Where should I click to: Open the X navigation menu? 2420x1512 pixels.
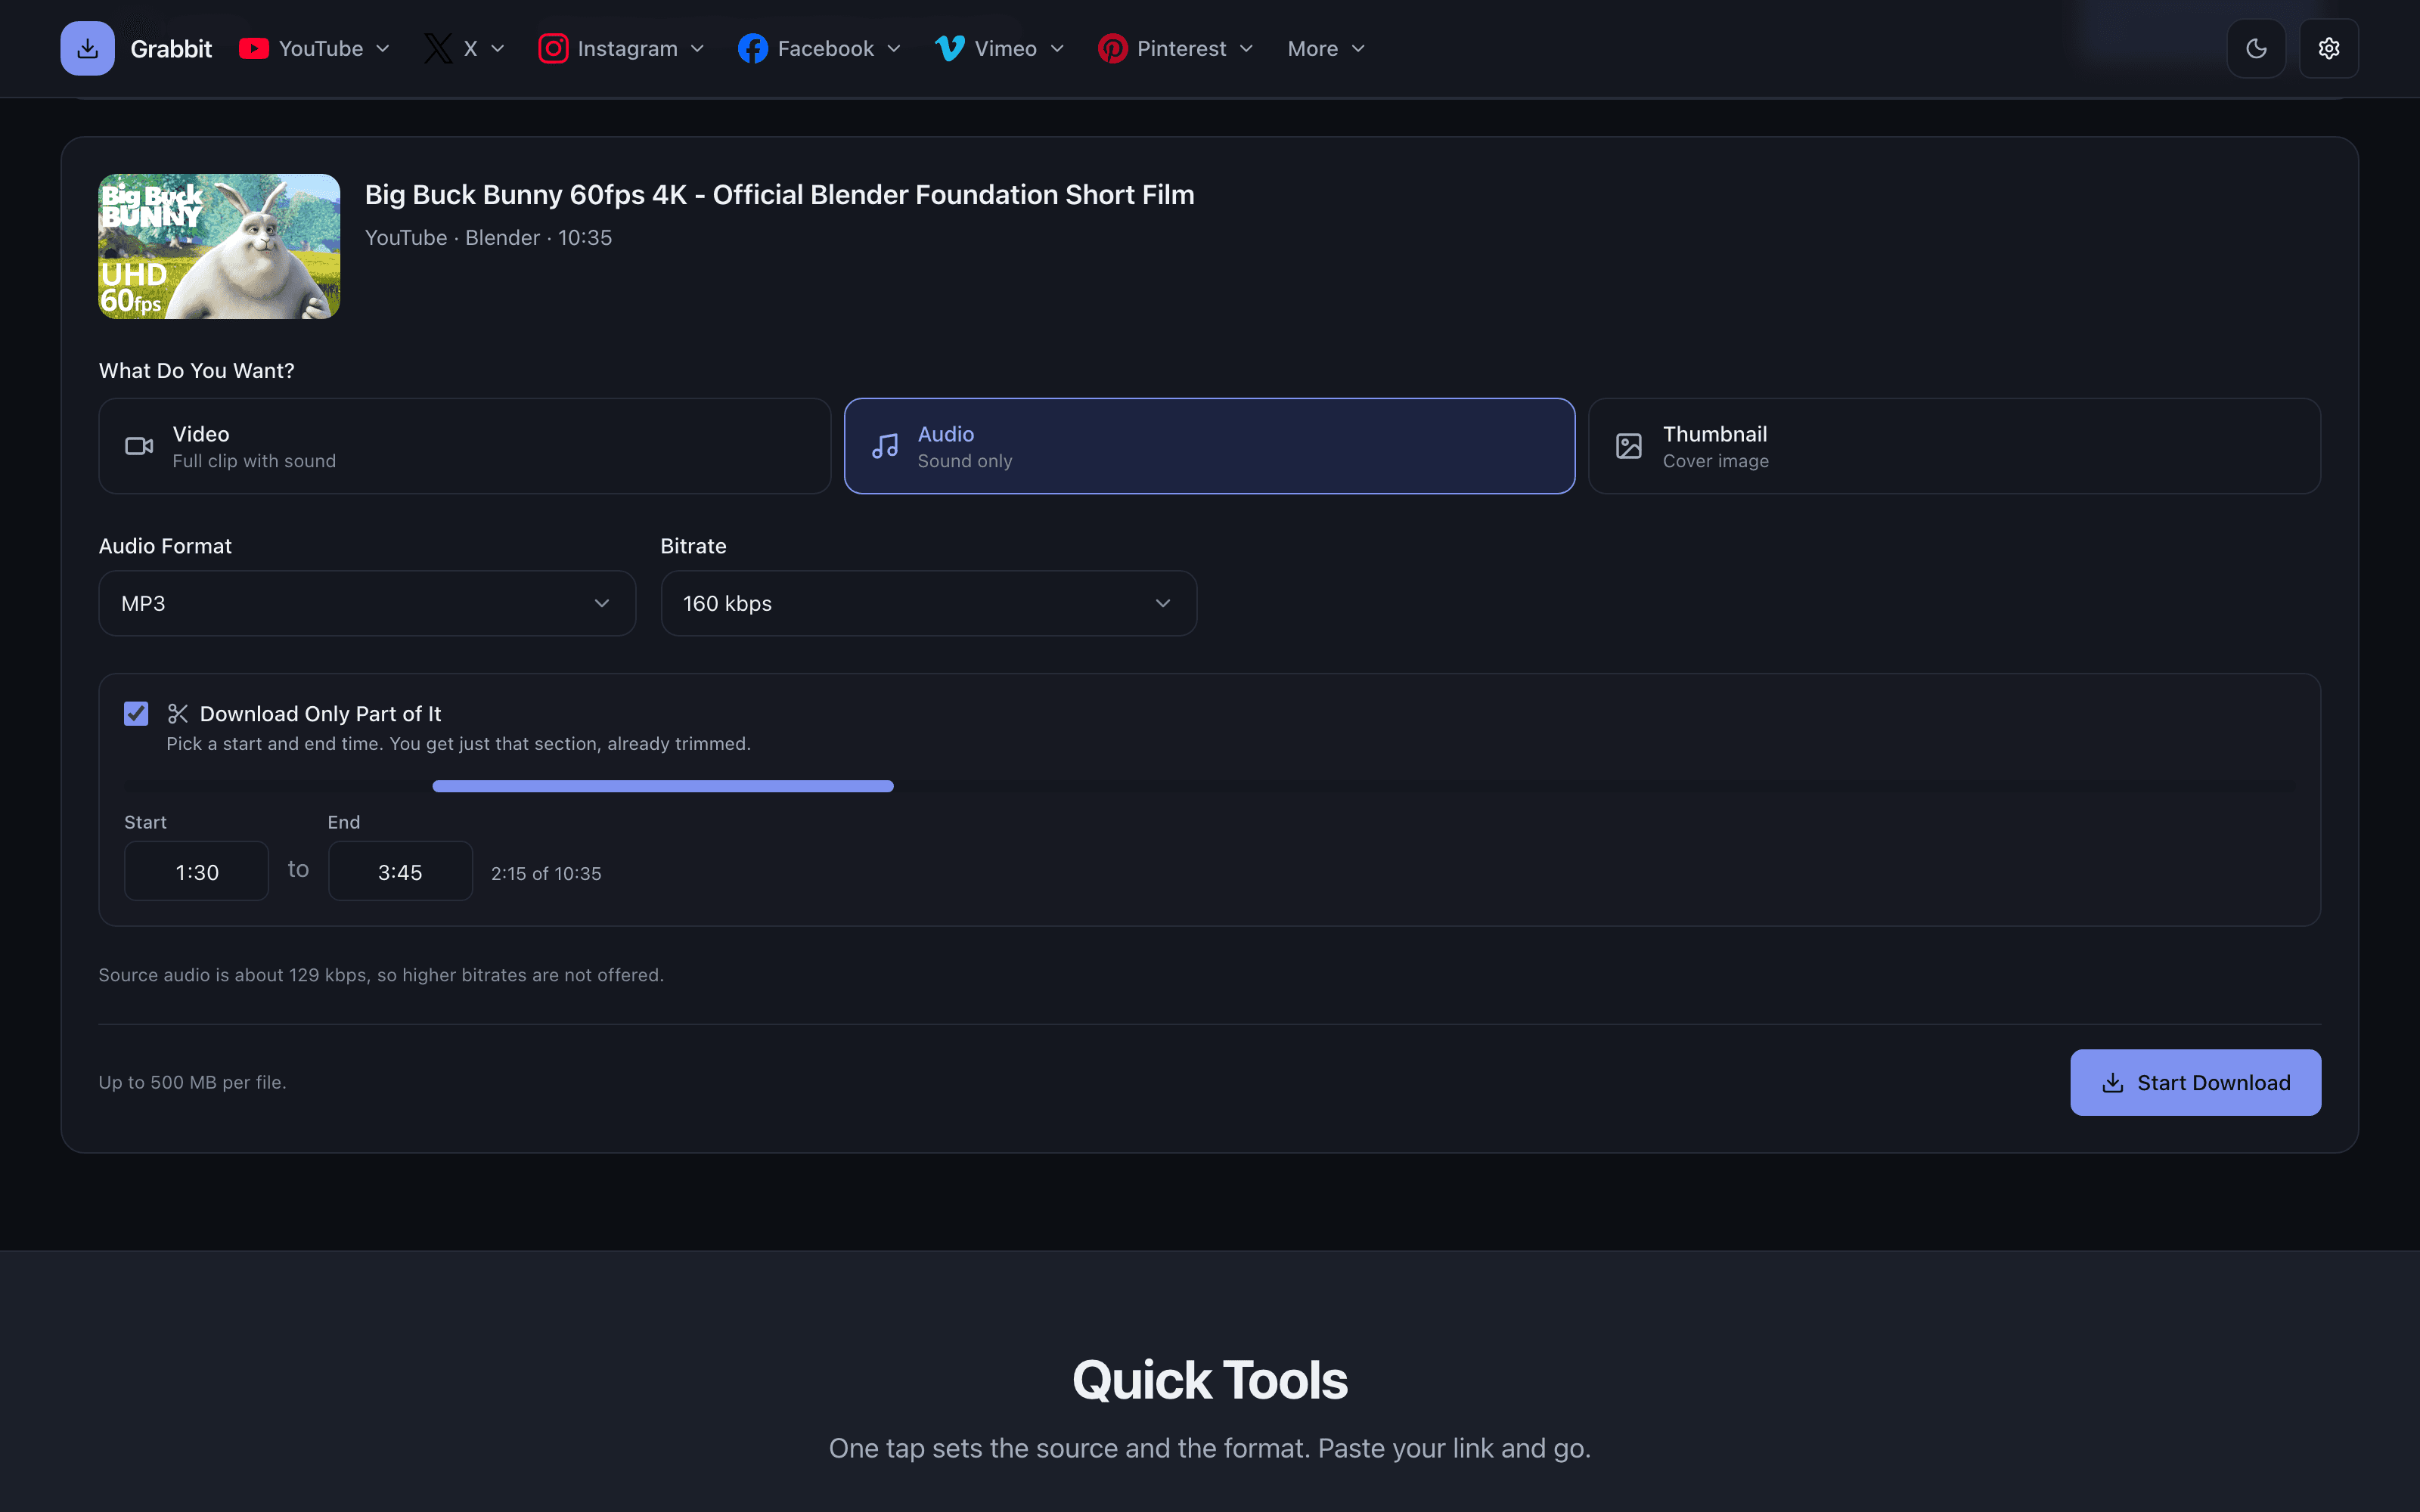click(465, 48)
